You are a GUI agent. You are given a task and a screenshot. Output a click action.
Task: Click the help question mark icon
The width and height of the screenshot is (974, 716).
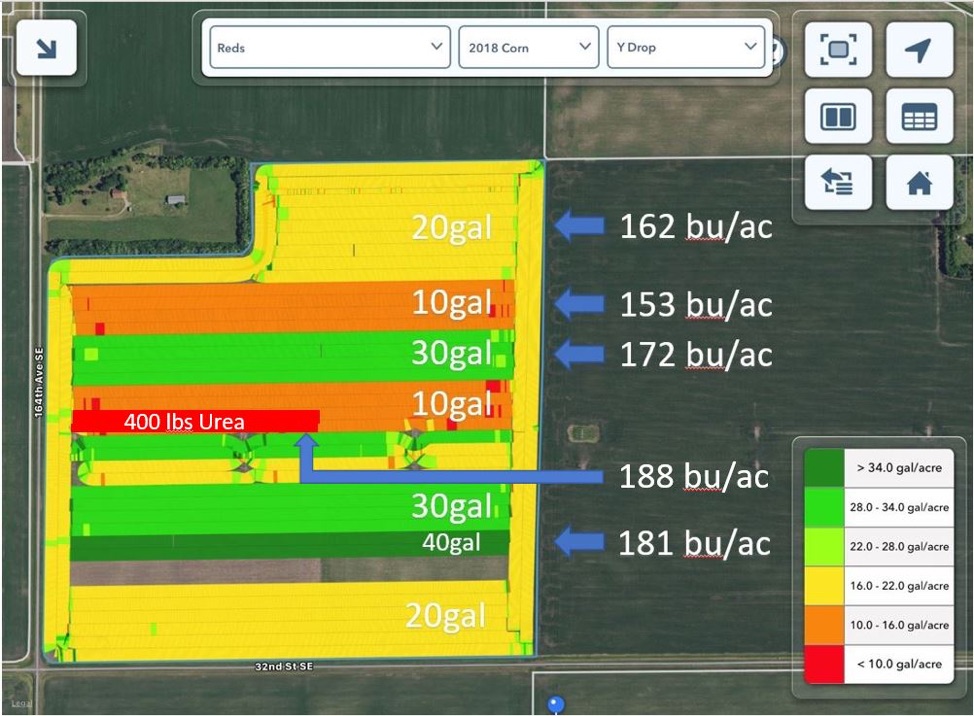point(778,51)
